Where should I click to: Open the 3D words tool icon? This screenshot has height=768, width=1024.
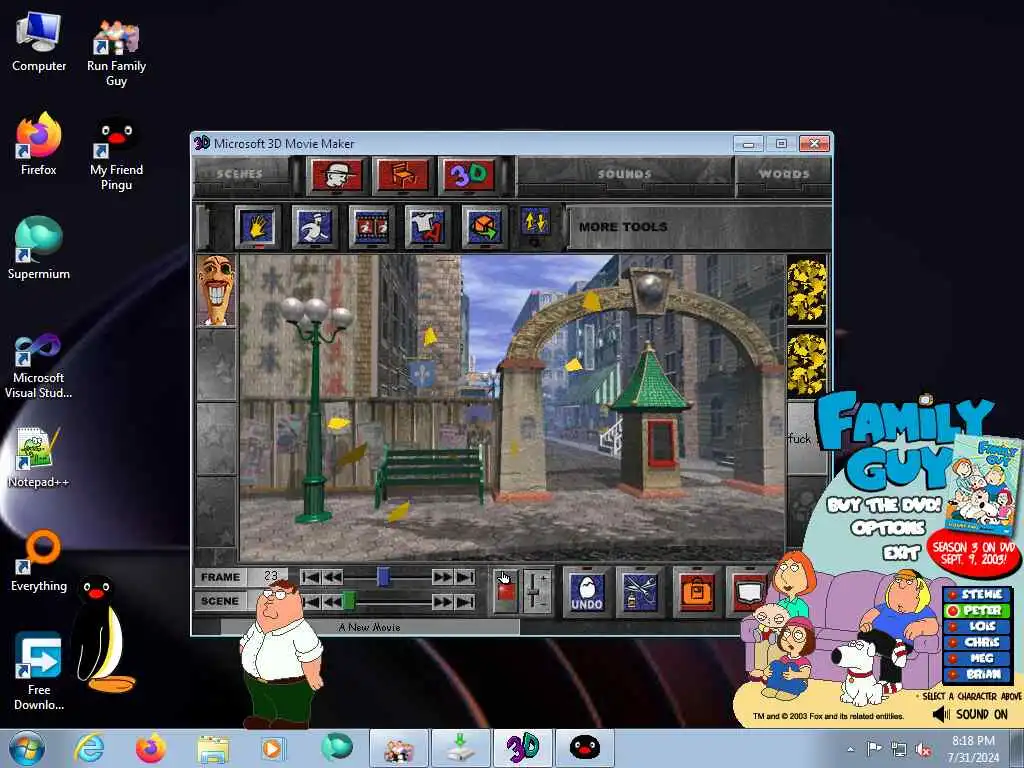tap(469, 175)
